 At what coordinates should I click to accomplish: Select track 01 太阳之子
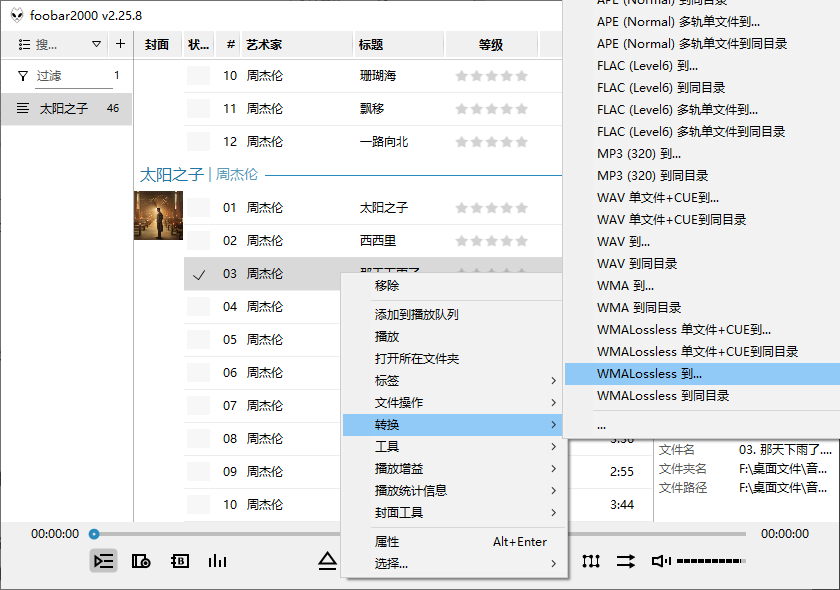pos(373,207)
